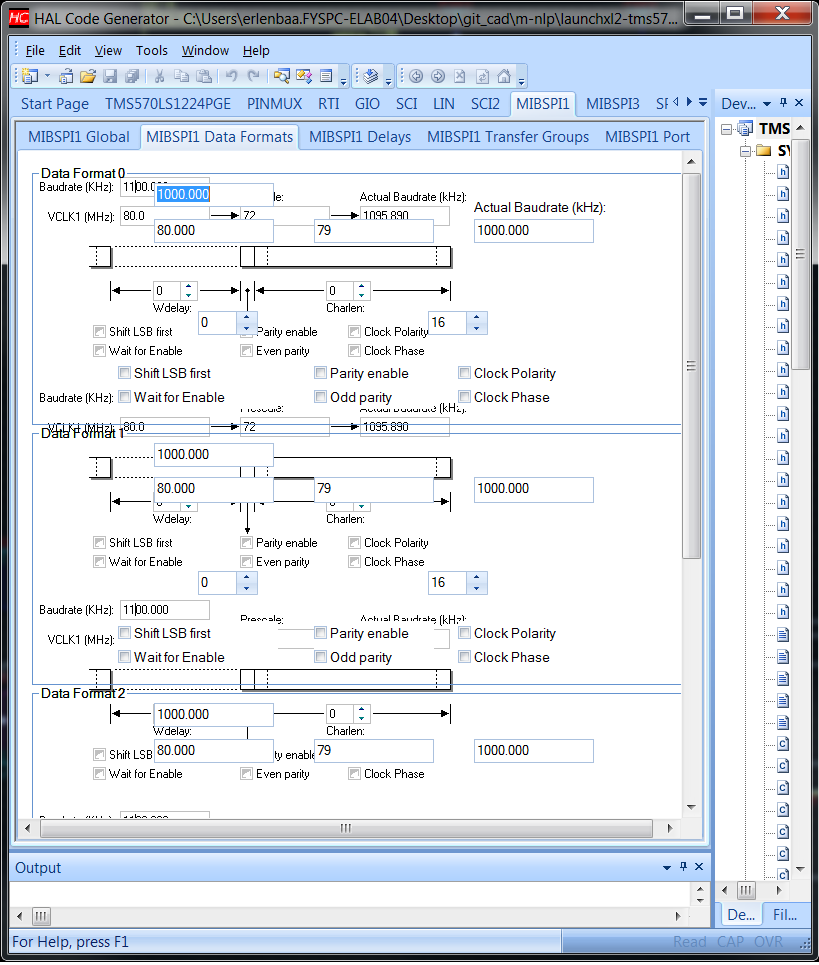This screenshot has width=819, height=965.
Task: Click the Cut scissors icon
Action: [x=159, y=76]
